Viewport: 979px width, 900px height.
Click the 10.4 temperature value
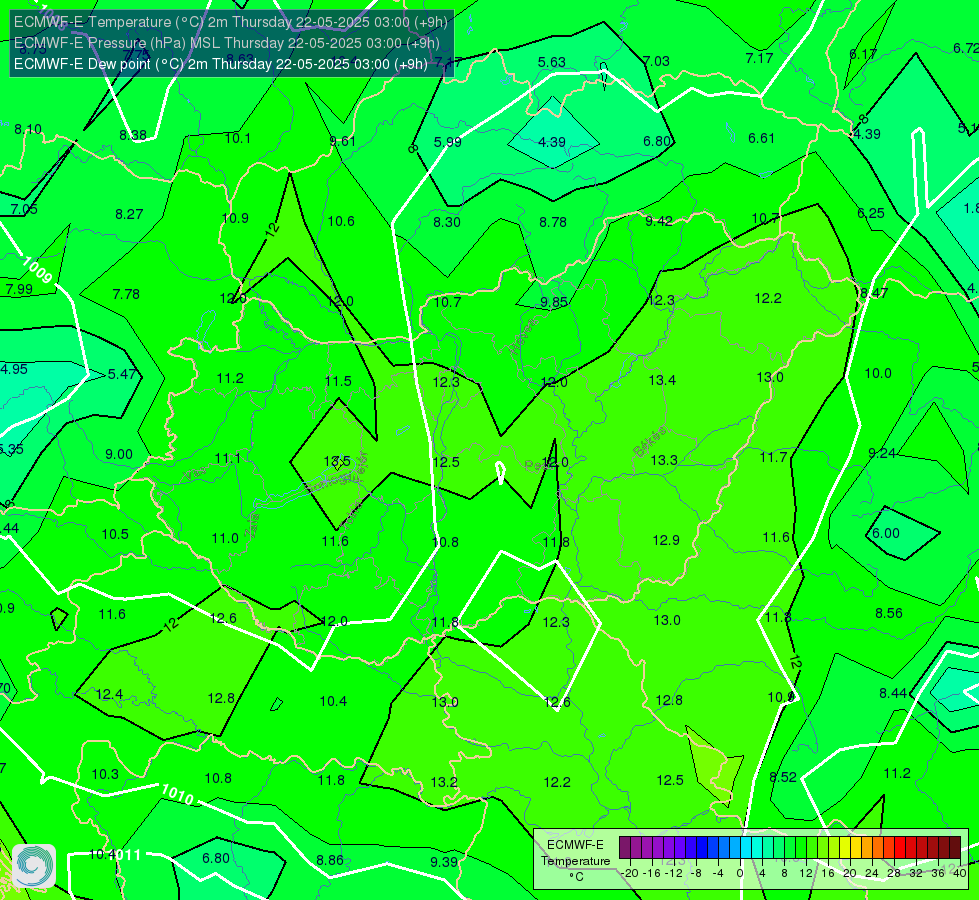[x=333, y=701]
